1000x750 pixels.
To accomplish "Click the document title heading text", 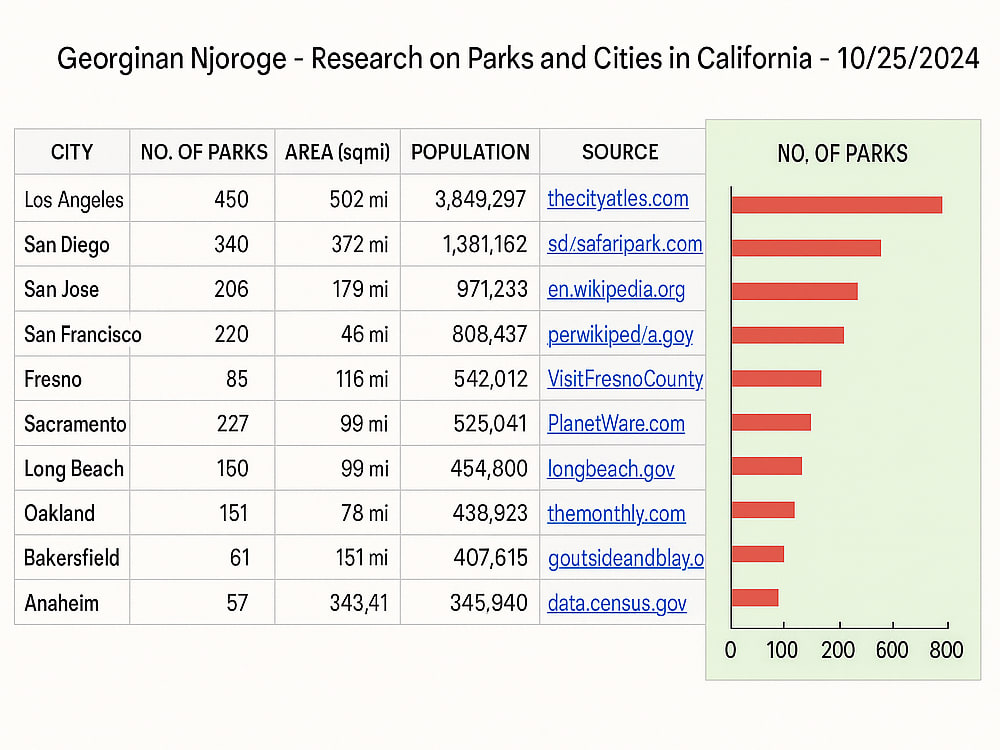I will pos(518,59).
